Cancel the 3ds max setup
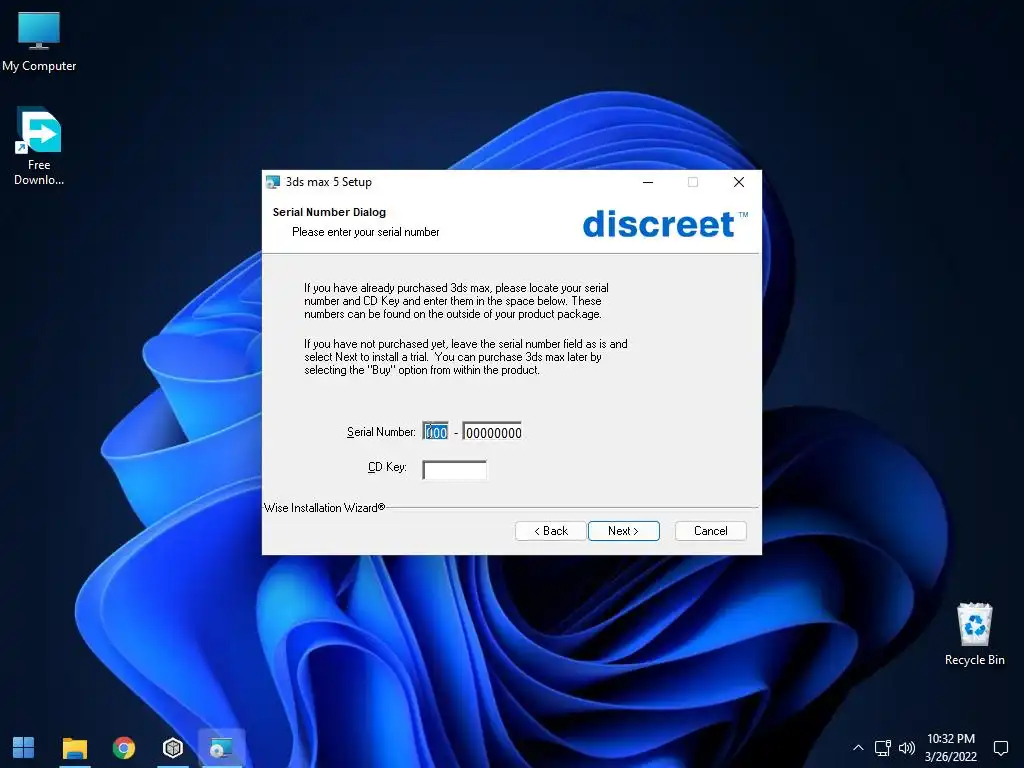Viewport: 1024px width, 768px height. [x=711, y=531]
